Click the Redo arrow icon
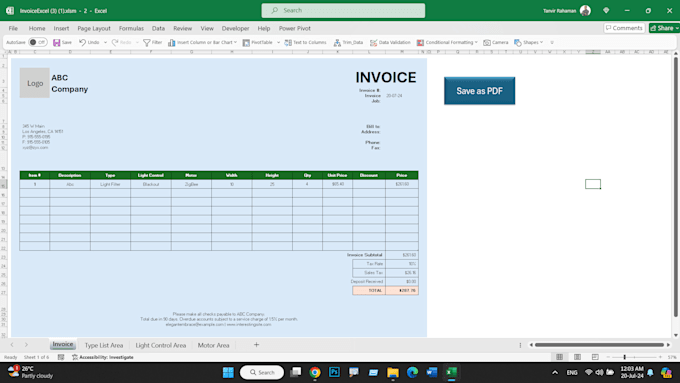 coord(115,43)
